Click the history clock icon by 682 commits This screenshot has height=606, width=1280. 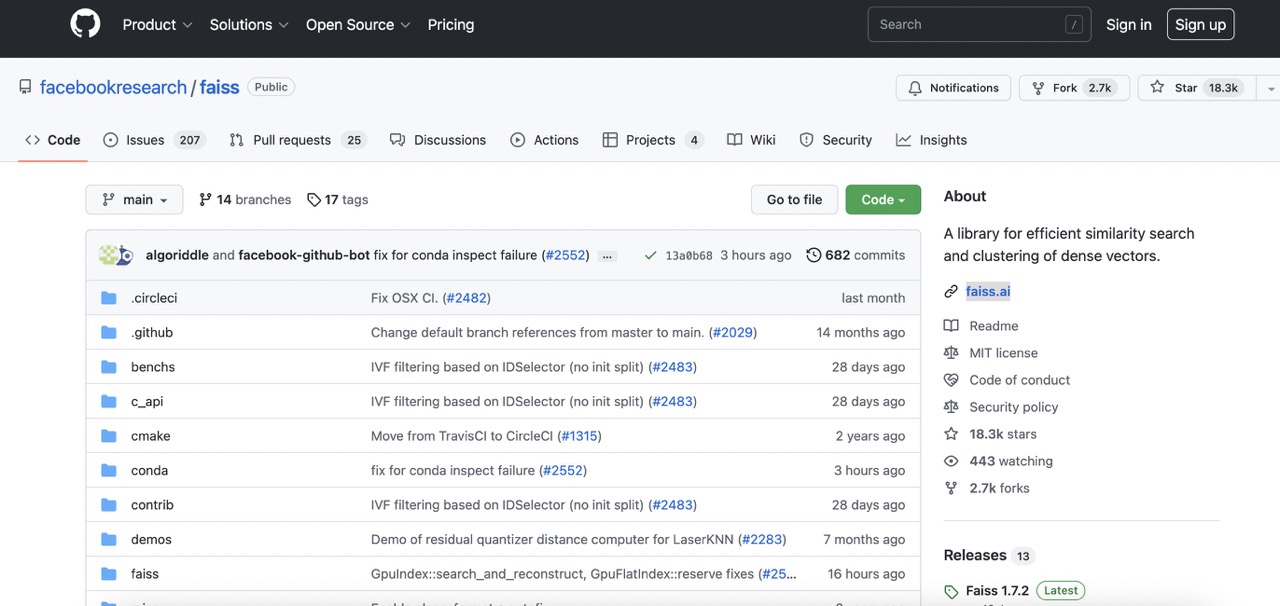pos(813,255)
